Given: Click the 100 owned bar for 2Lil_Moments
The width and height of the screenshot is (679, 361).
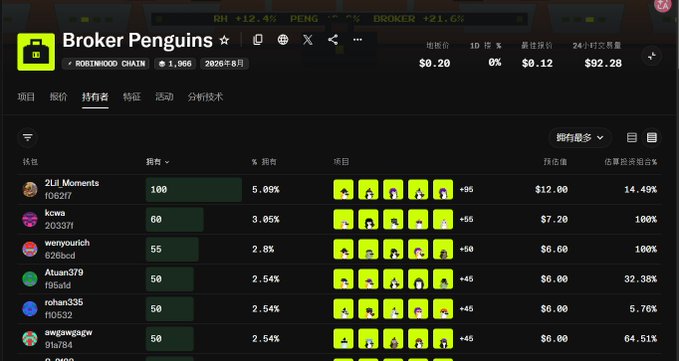Looking at the screenshot, I should point(194,190).
